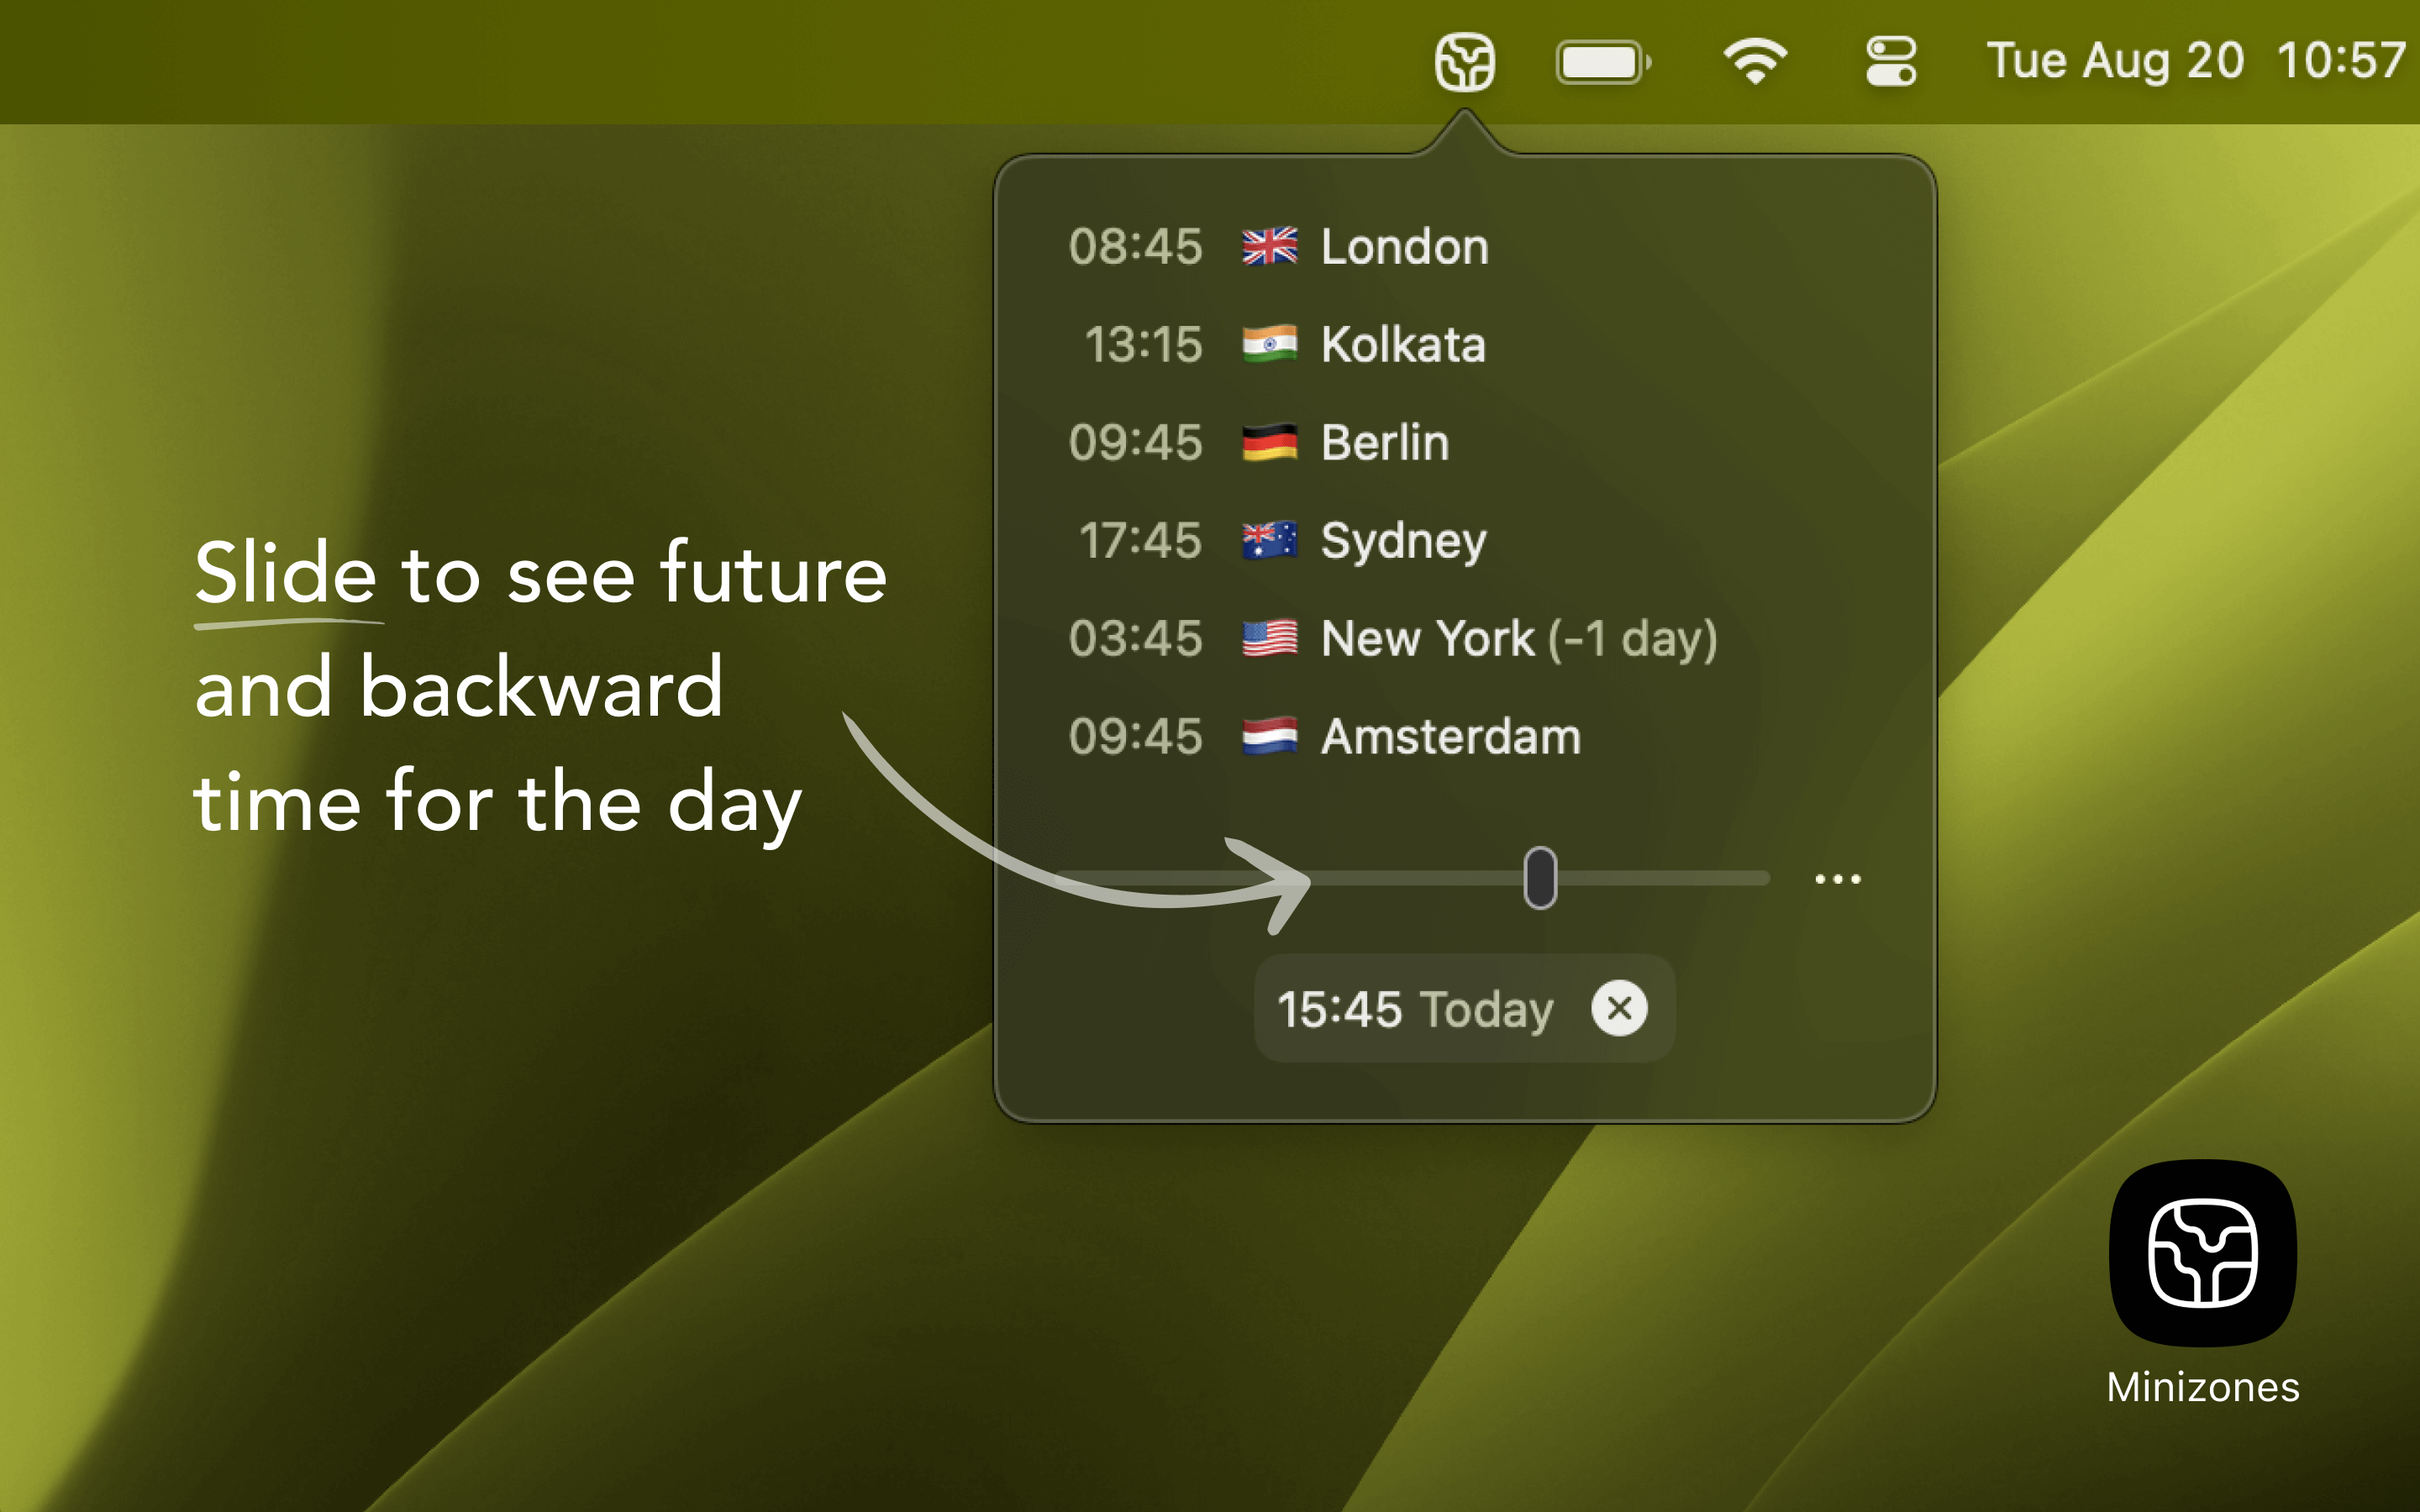Click the Netherlands flag beside Amsterdam
The width and height of the screenshot is (2420, 1512).
[x=1269, y=736]
